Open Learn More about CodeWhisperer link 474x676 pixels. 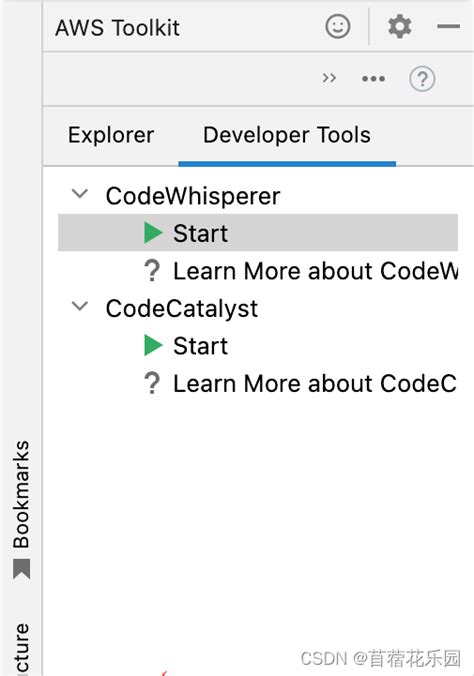coord(315,271)
